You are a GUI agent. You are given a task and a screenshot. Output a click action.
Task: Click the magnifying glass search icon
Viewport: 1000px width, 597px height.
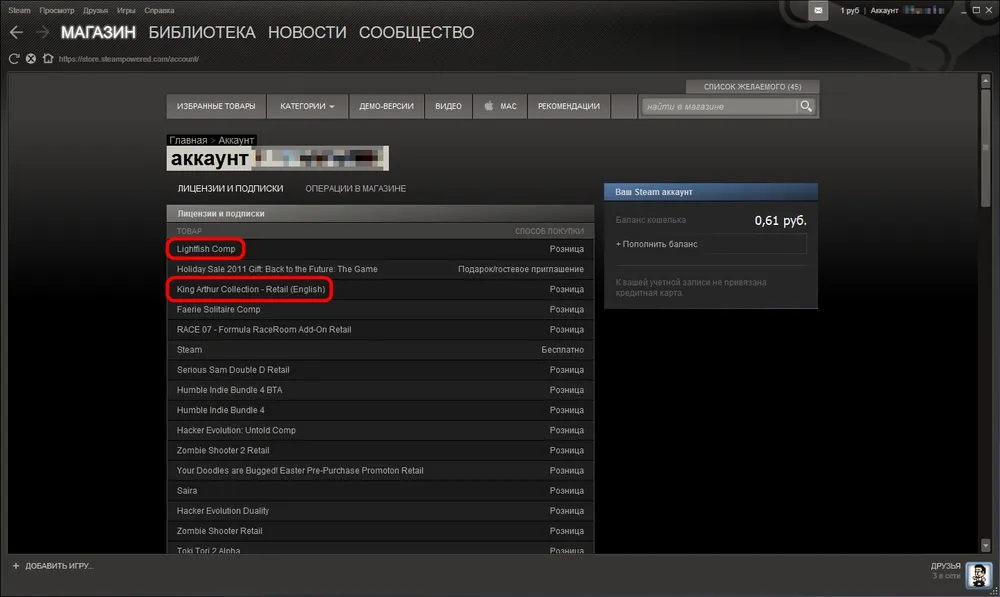(805, 106)
